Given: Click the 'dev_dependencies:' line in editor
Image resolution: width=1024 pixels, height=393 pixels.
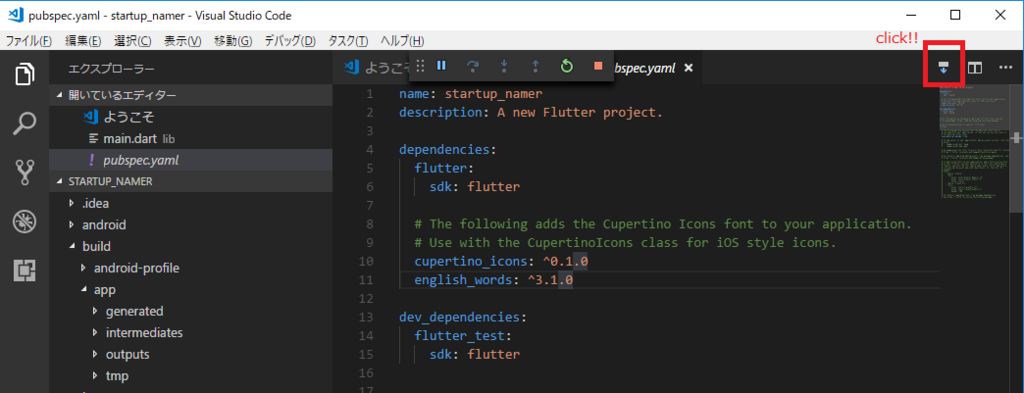Looking at the screenshot, I should [463, 317].
